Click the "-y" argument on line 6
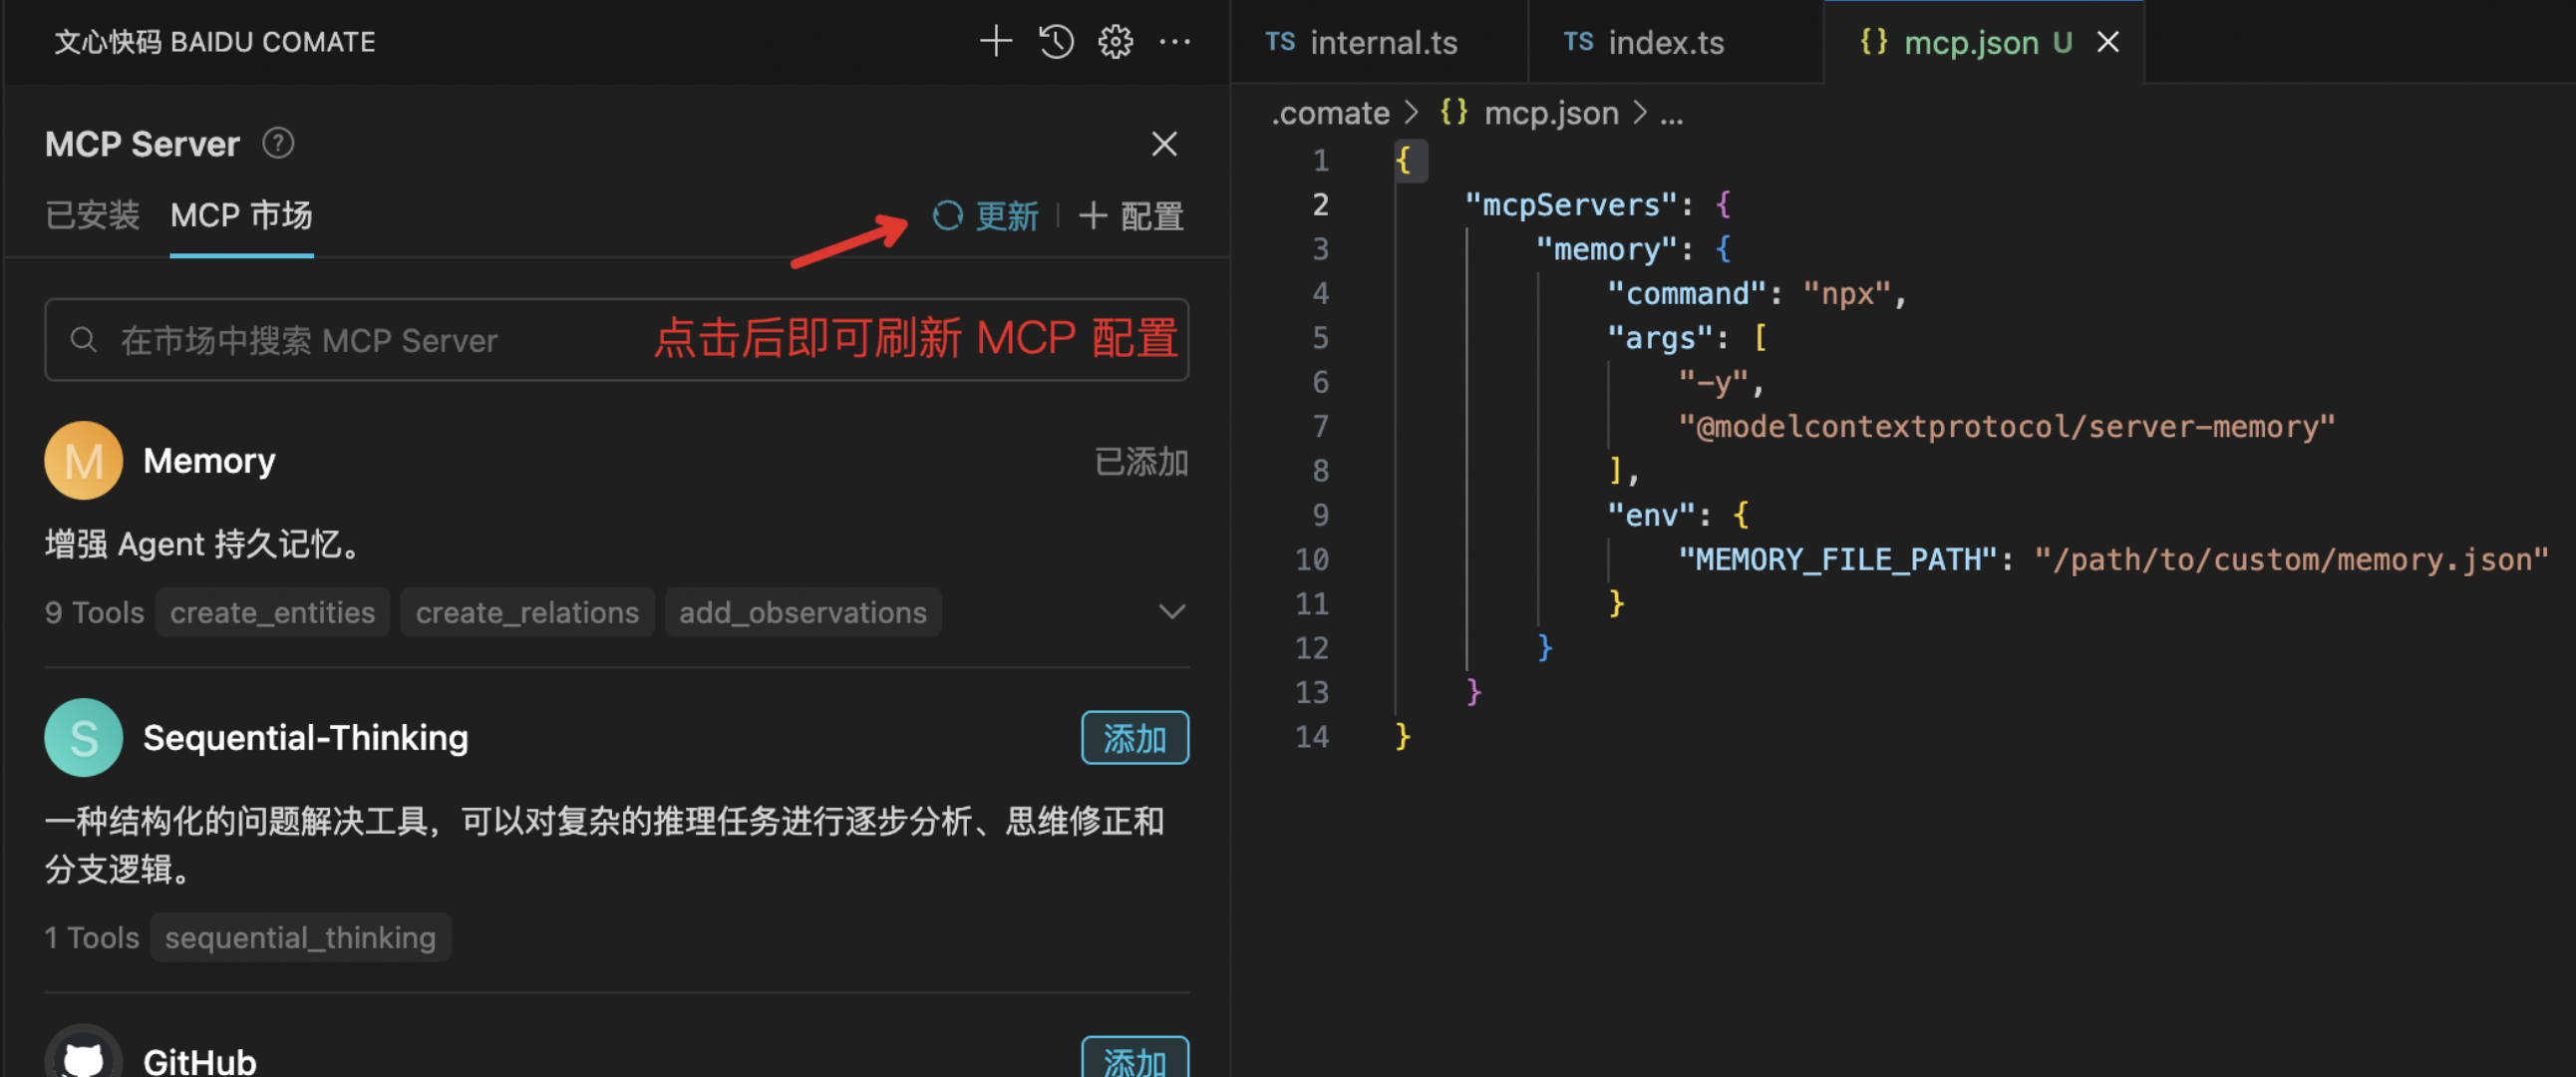2576x1077 pixels. 1713,382
